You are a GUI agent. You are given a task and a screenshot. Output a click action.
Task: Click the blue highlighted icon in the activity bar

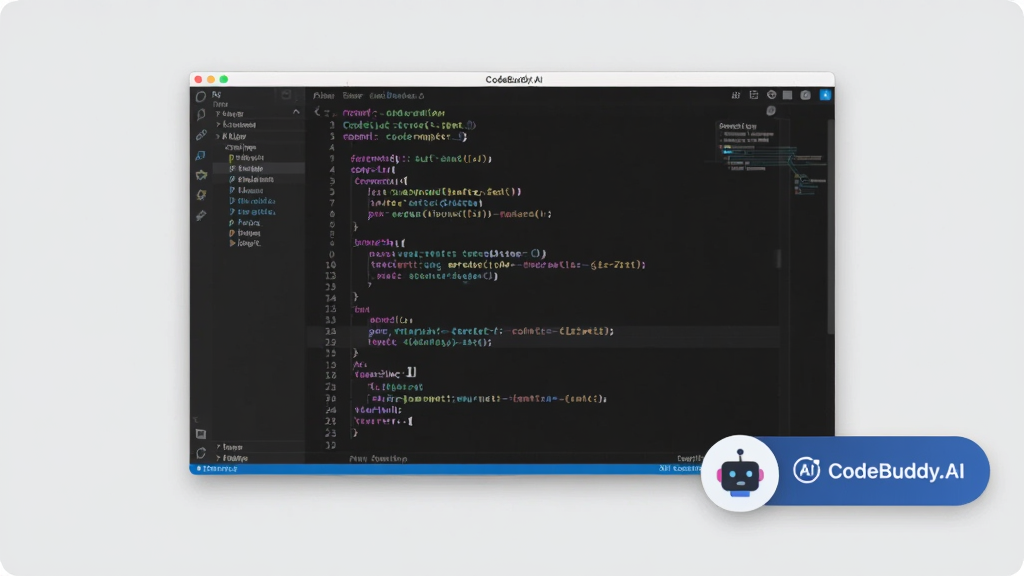click(200, 155)
